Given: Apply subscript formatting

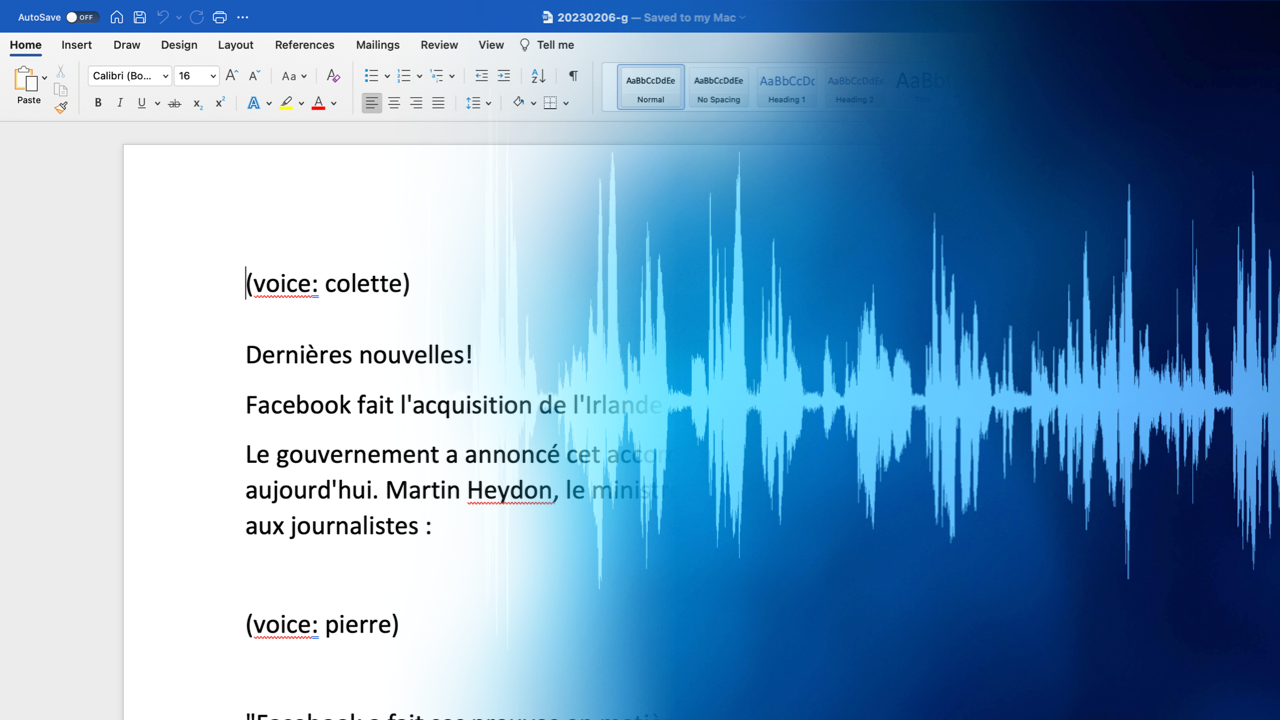Looking at the screenshot, I should (197, 102).
